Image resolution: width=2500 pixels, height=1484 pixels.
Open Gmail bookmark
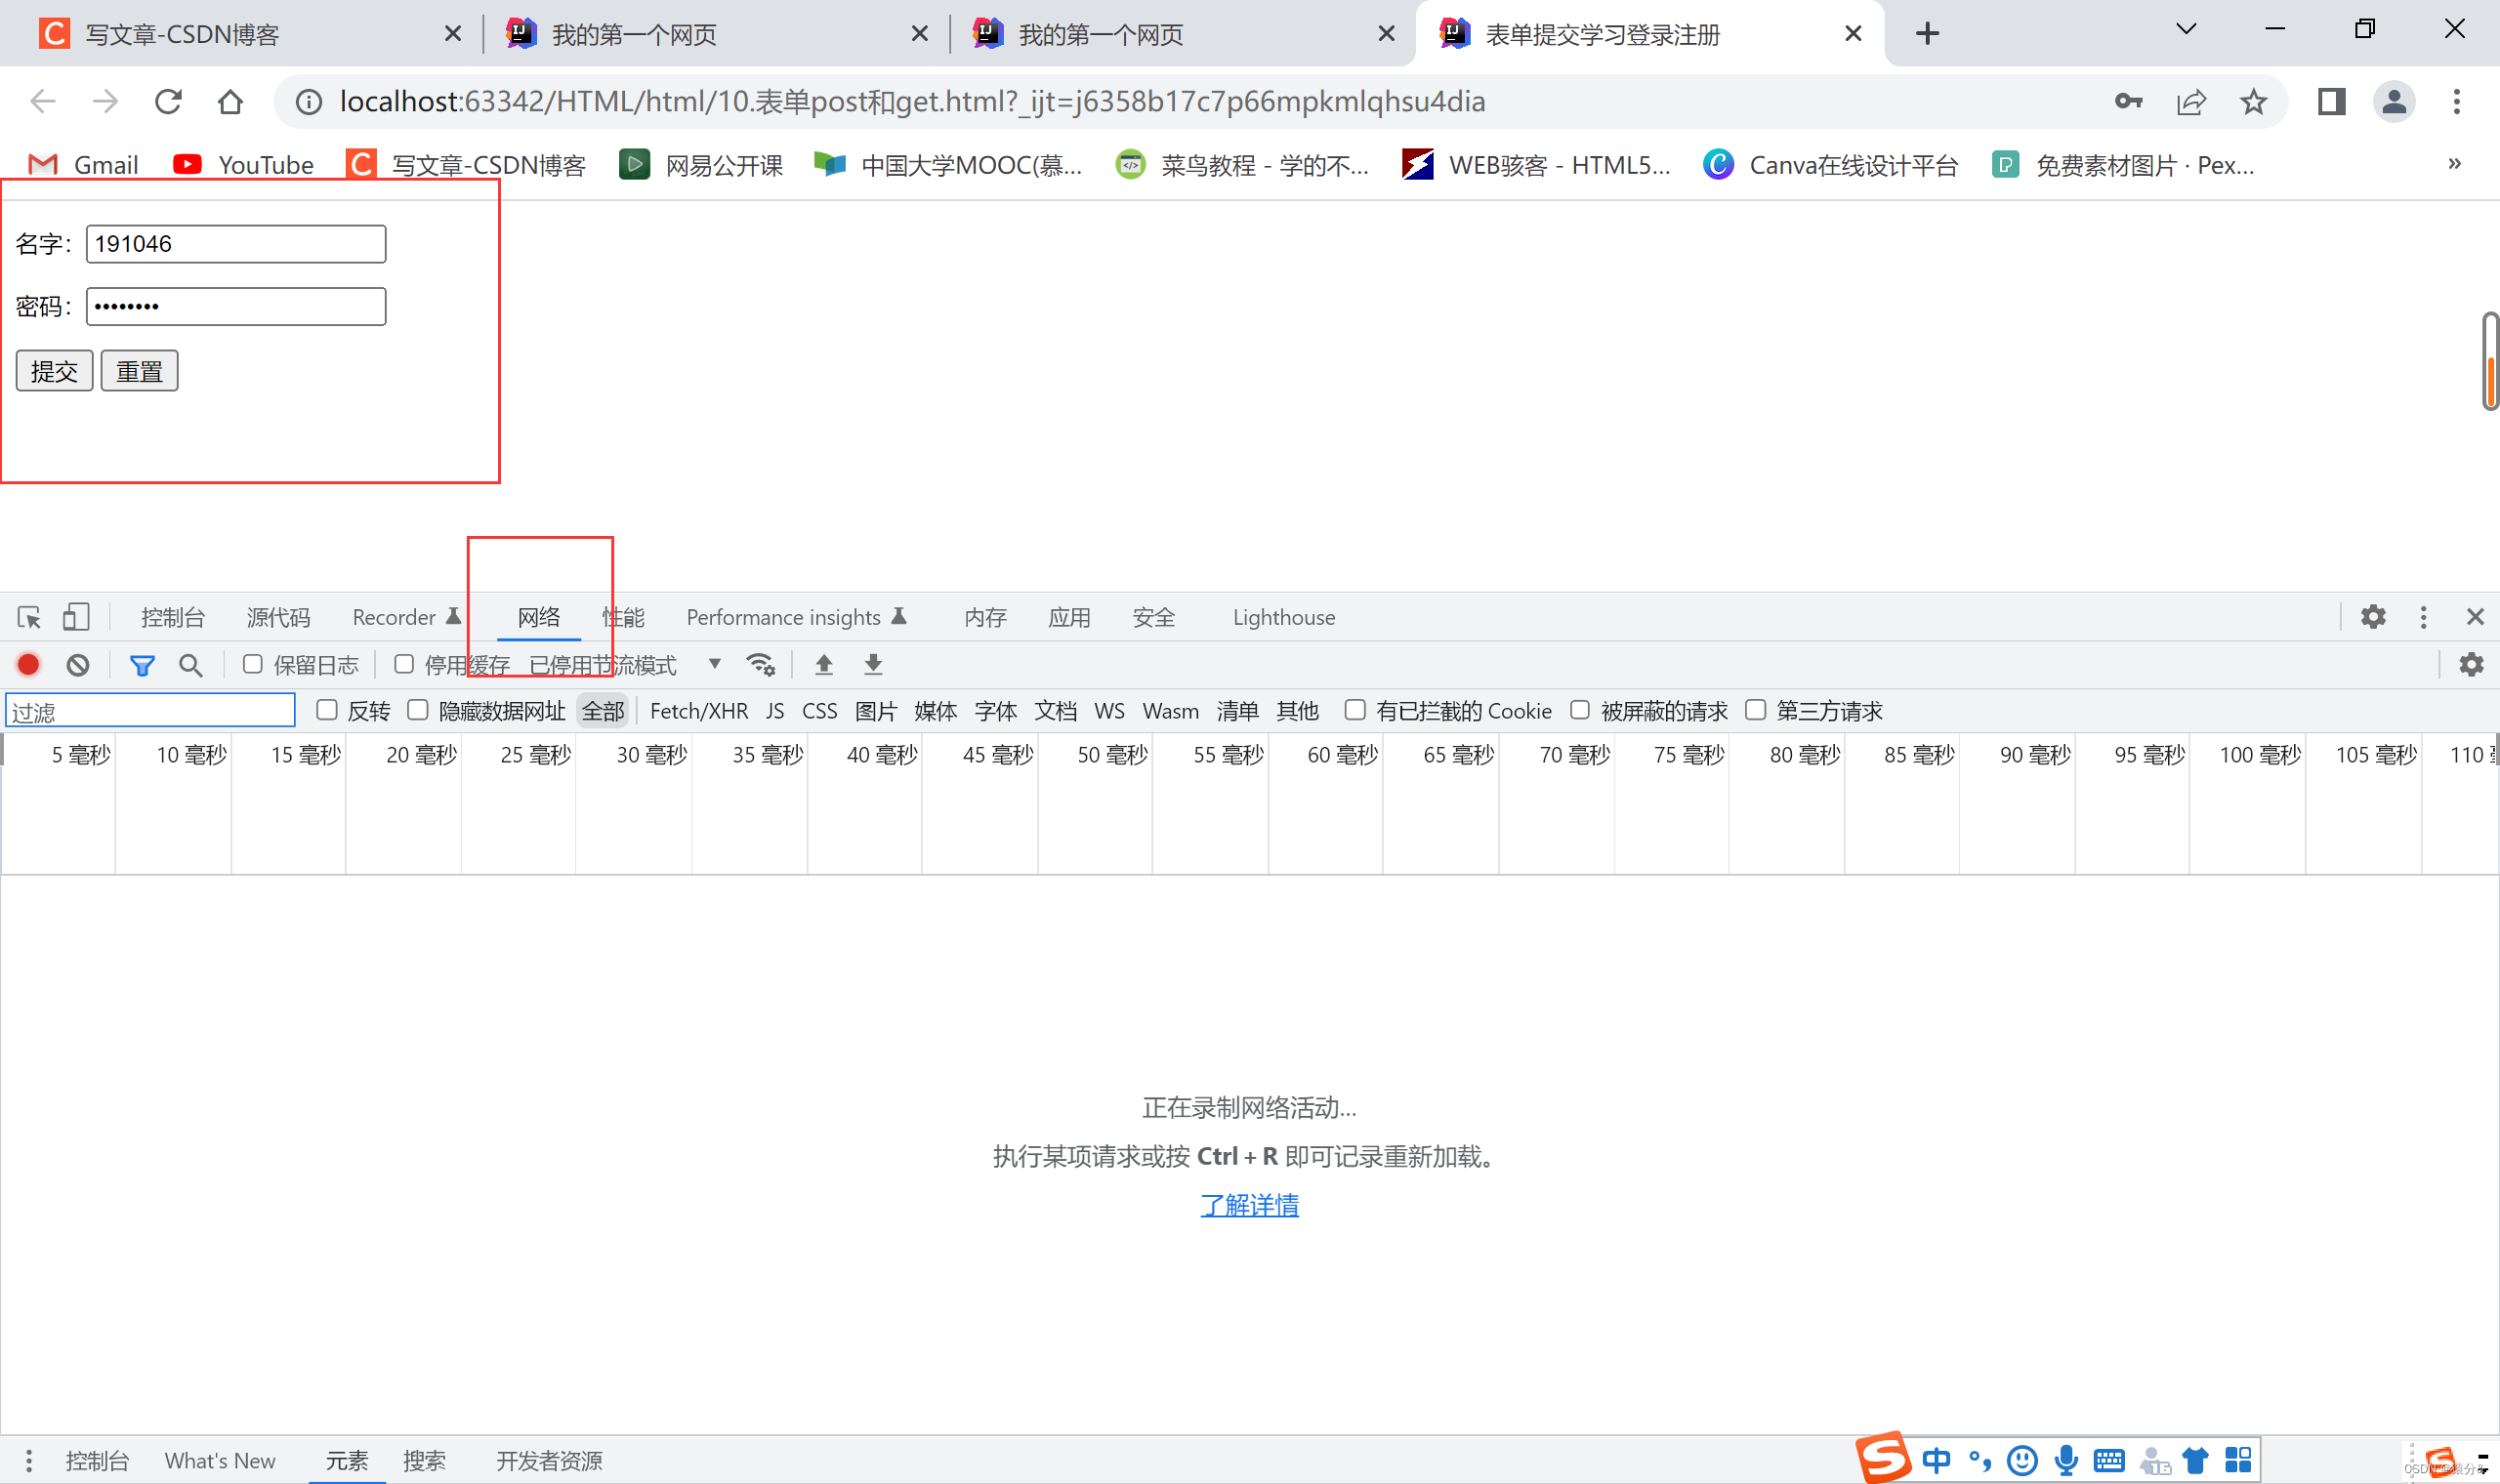point(83,164)
